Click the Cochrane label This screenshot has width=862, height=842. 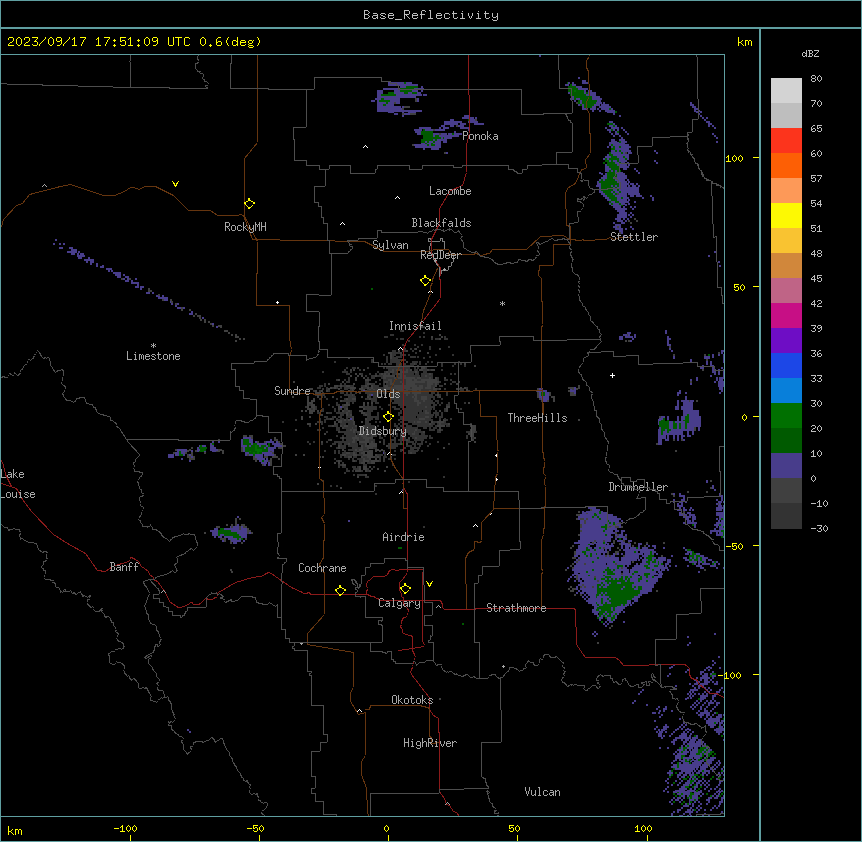pos(322,568)
